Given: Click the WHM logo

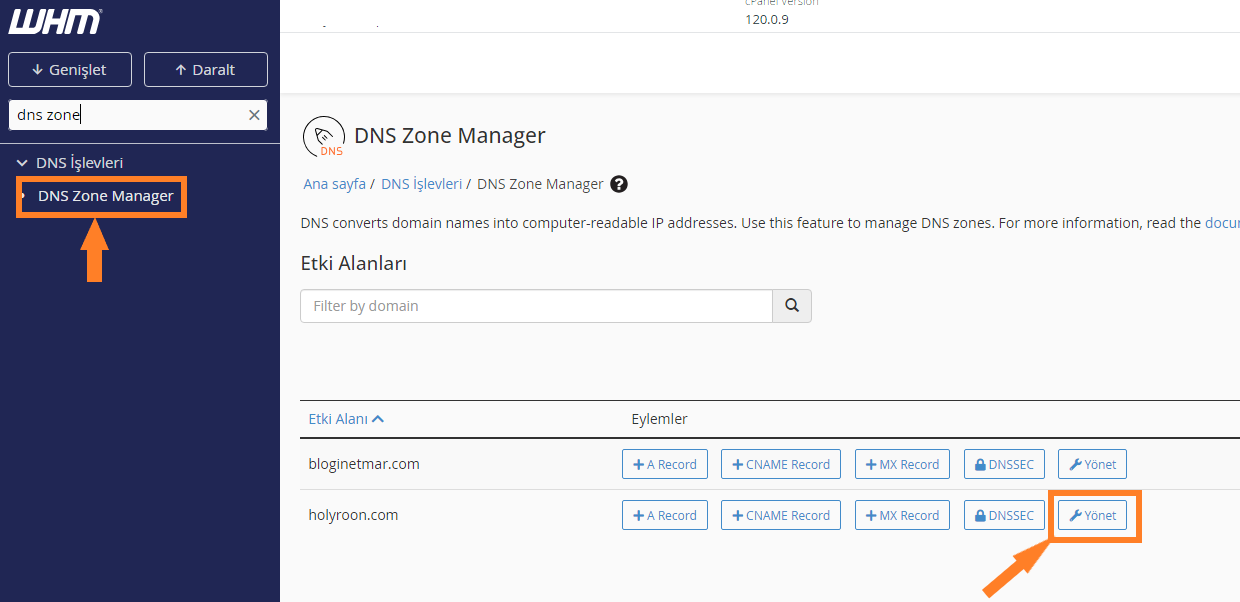Looking at the screenshot, I should pos(55,21).
